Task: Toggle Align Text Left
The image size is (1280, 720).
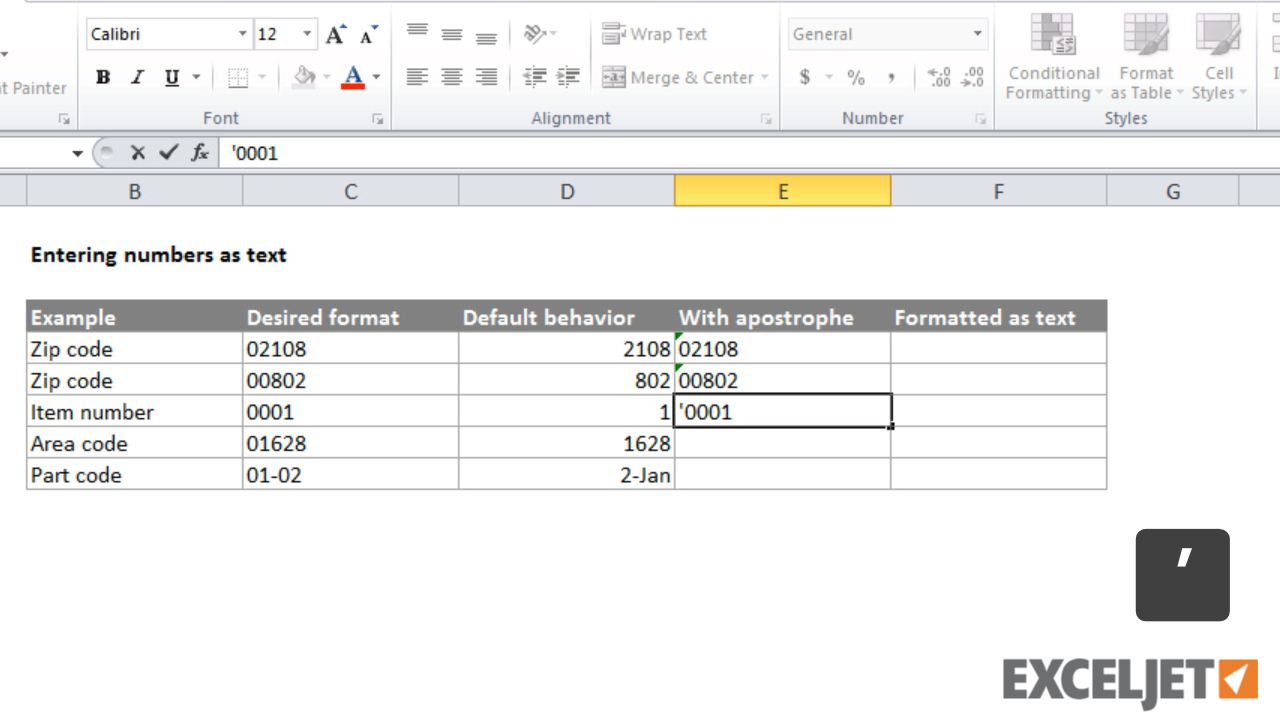Action: click(x=417, y=77)
